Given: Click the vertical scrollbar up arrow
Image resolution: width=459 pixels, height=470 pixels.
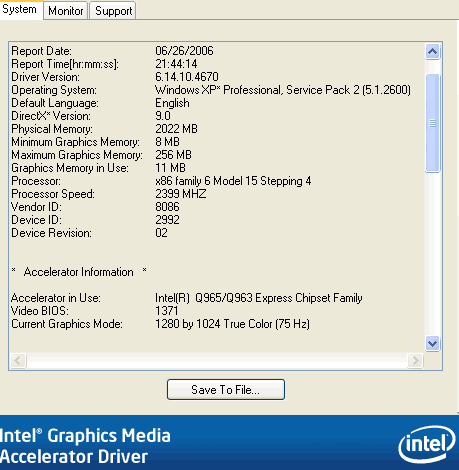Looking at the screenshot, I should coord(432,51).
